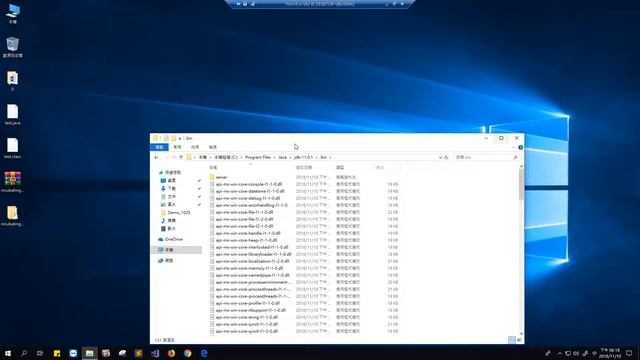Launch Firefox from the taskbar

[171, 353]
